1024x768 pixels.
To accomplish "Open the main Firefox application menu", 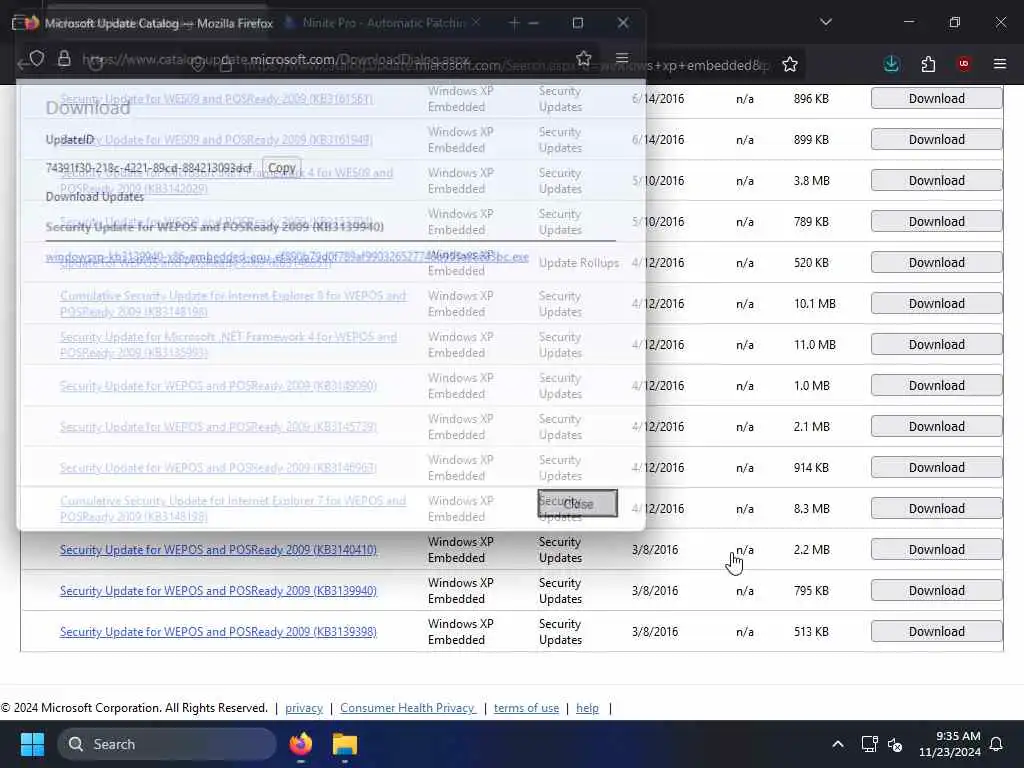I will pos(1000,64).
